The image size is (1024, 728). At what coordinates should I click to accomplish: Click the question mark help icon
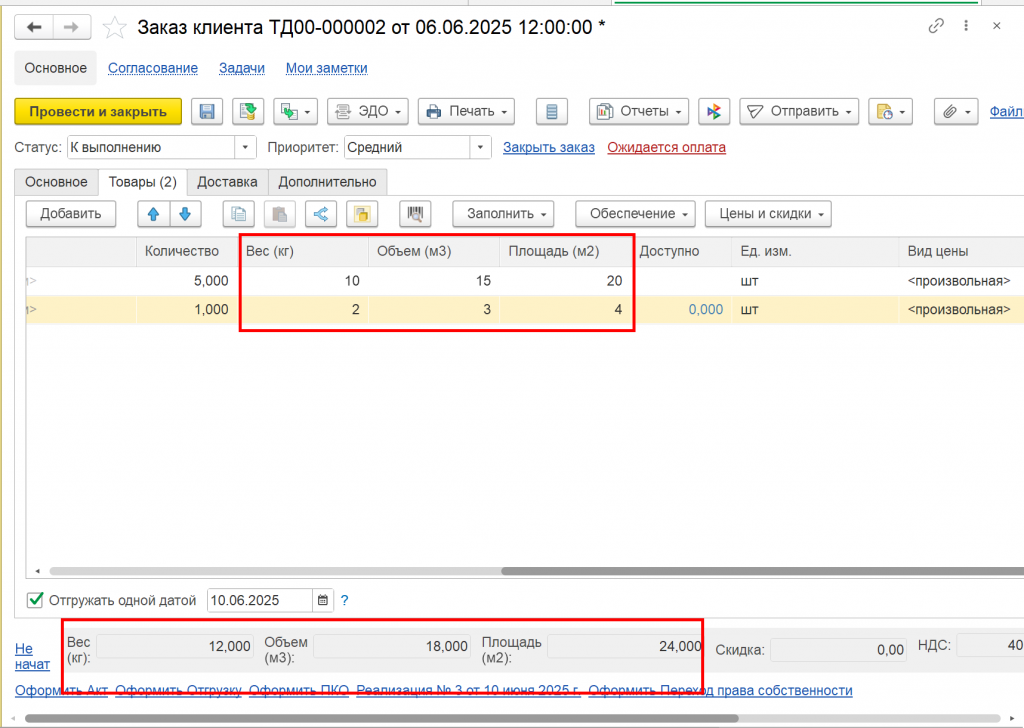pyautogui.click(x=344, y=600)
